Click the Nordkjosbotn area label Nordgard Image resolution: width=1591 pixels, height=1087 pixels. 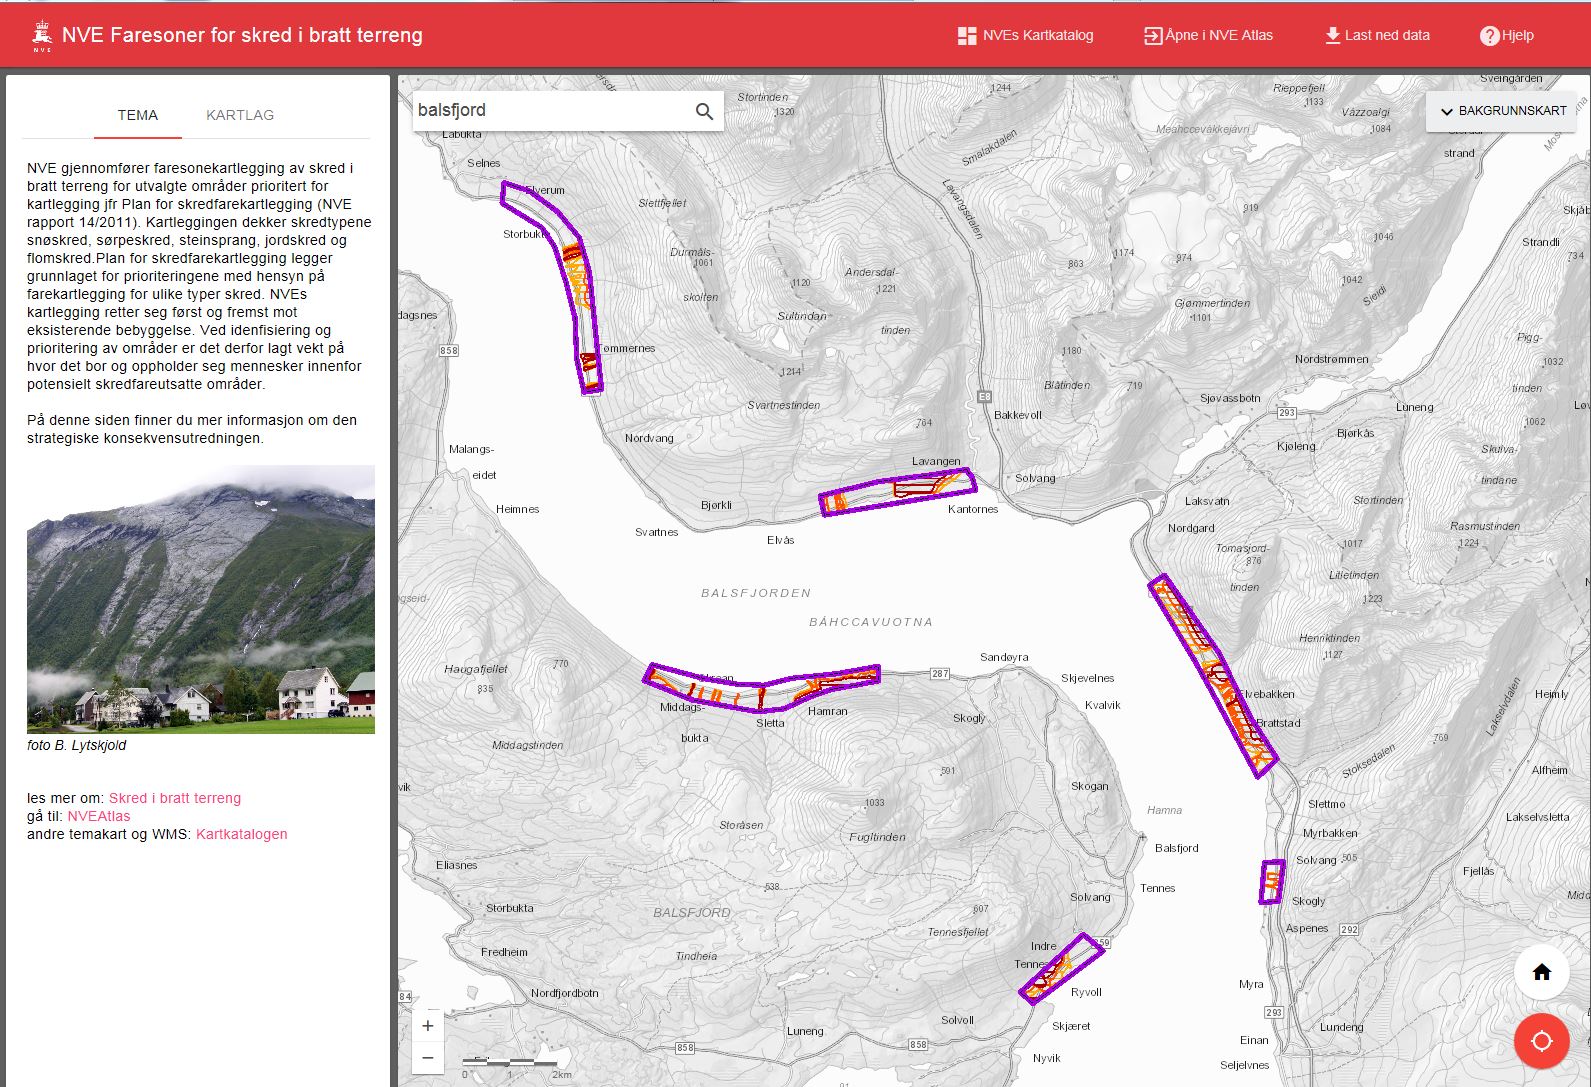[1191, 528]
